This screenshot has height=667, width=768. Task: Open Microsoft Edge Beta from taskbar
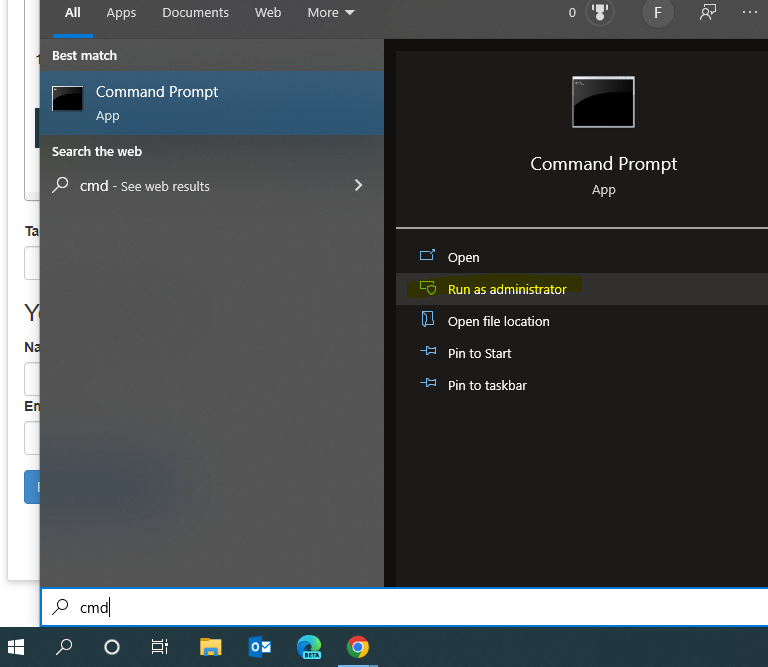[x=309, y=647]
